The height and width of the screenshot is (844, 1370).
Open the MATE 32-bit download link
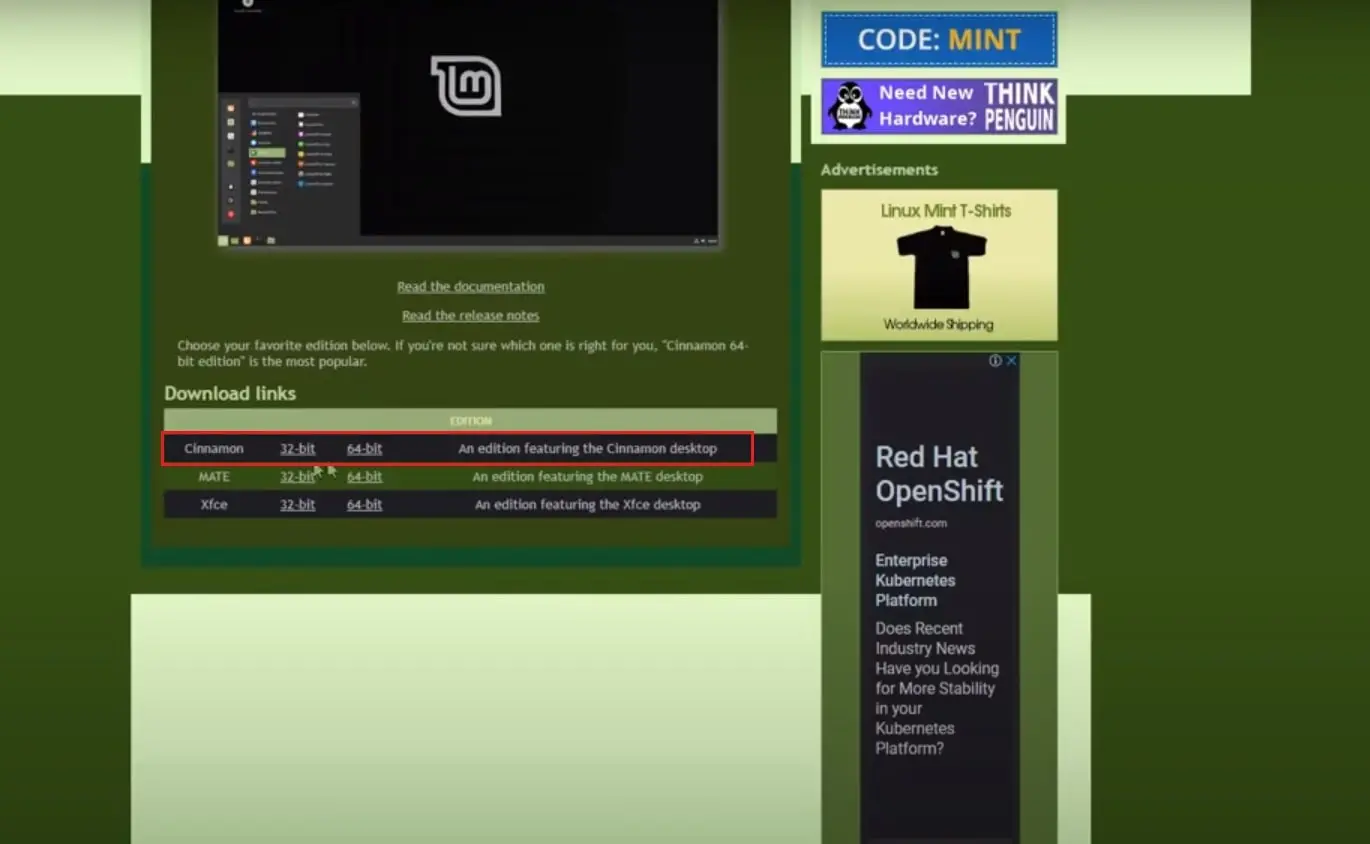[x=297, y=477]
